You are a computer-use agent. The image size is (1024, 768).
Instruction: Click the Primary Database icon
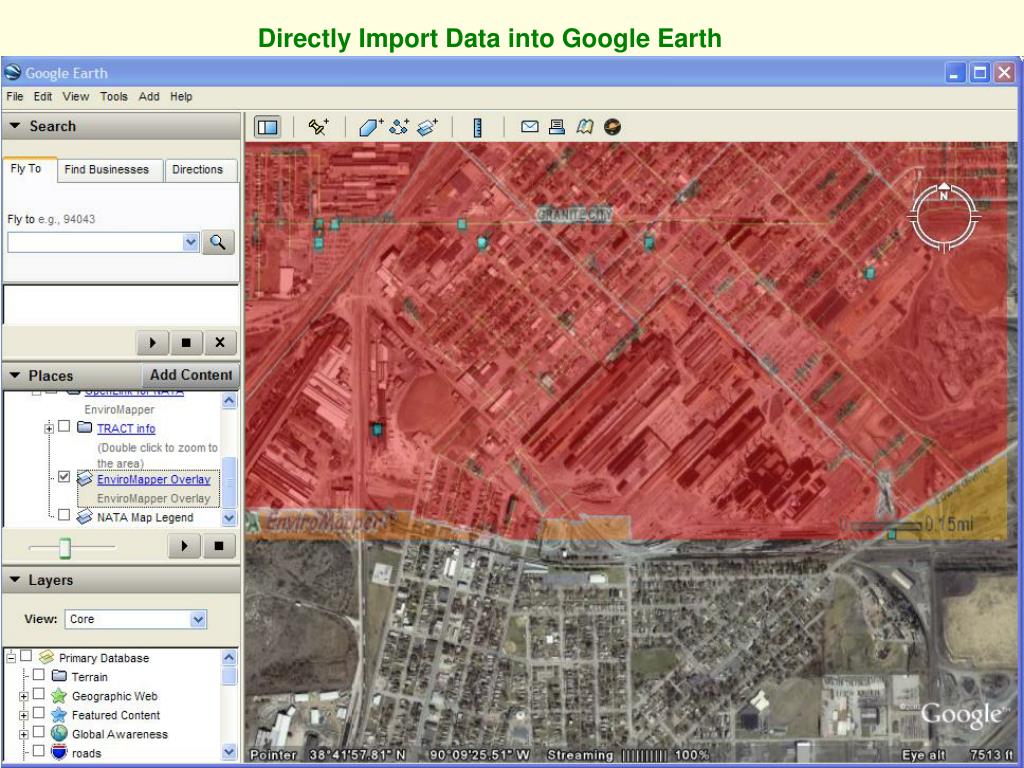click(x=46, y=657)
